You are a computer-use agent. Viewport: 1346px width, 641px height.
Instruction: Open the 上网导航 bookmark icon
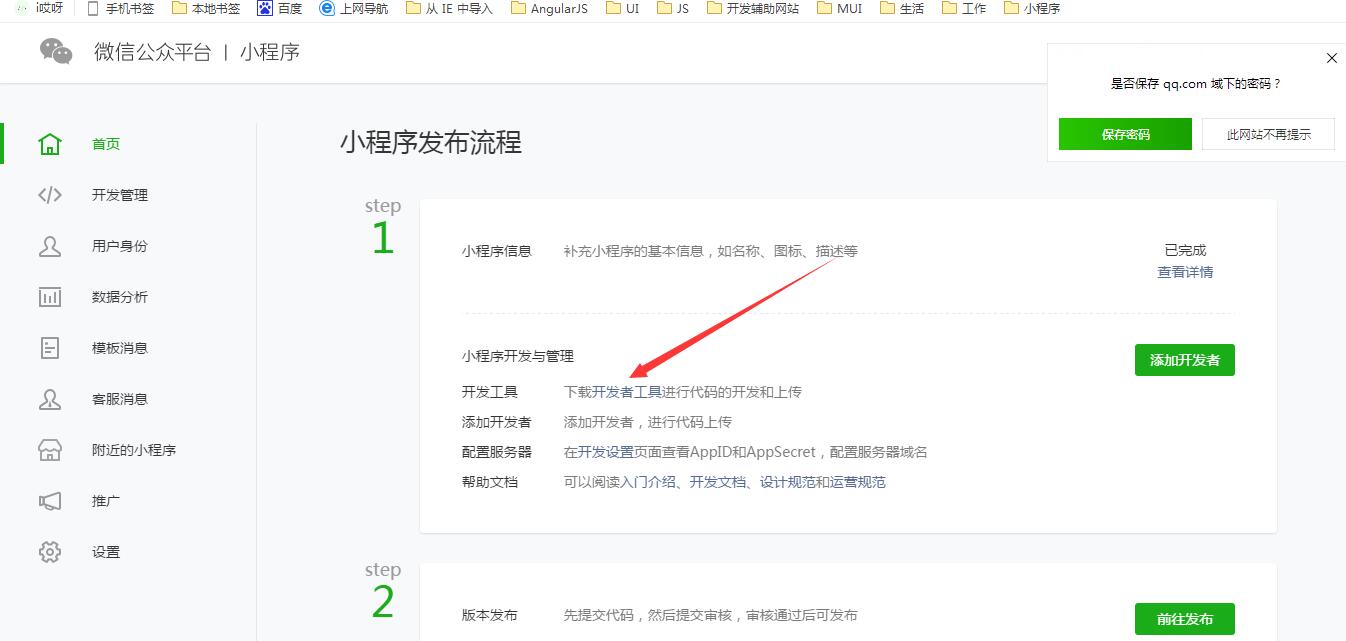pos(327,8)
